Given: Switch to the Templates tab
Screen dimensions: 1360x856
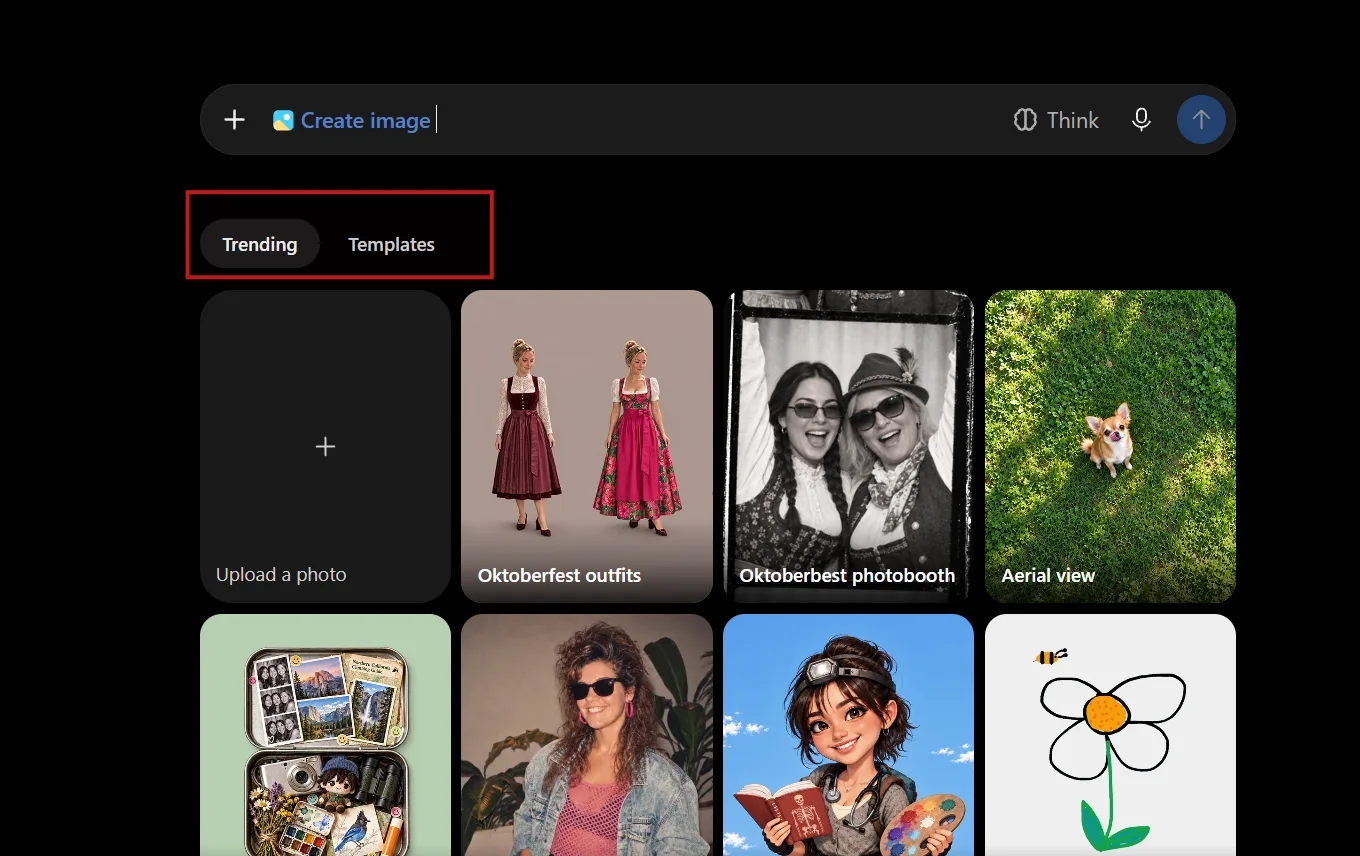Looking at the screenshot, I should (x=391, y=244).
